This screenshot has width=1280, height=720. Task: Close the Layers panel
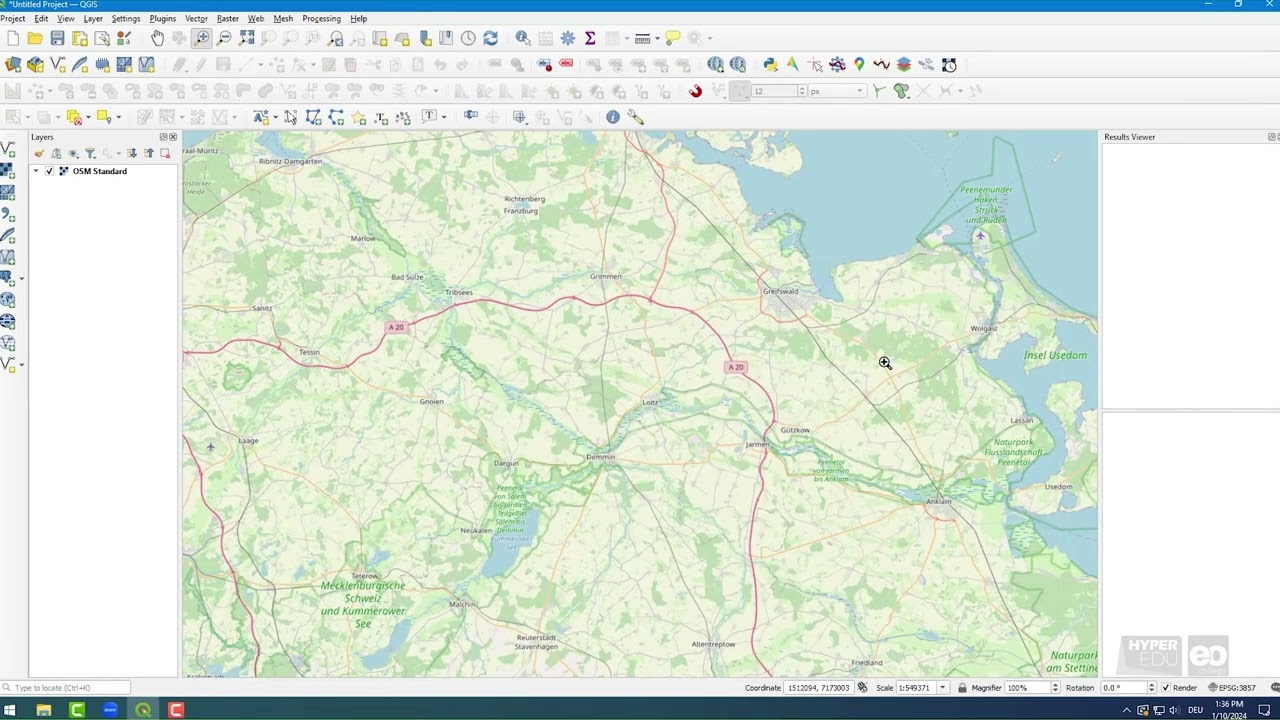click(x=172, y=137)
